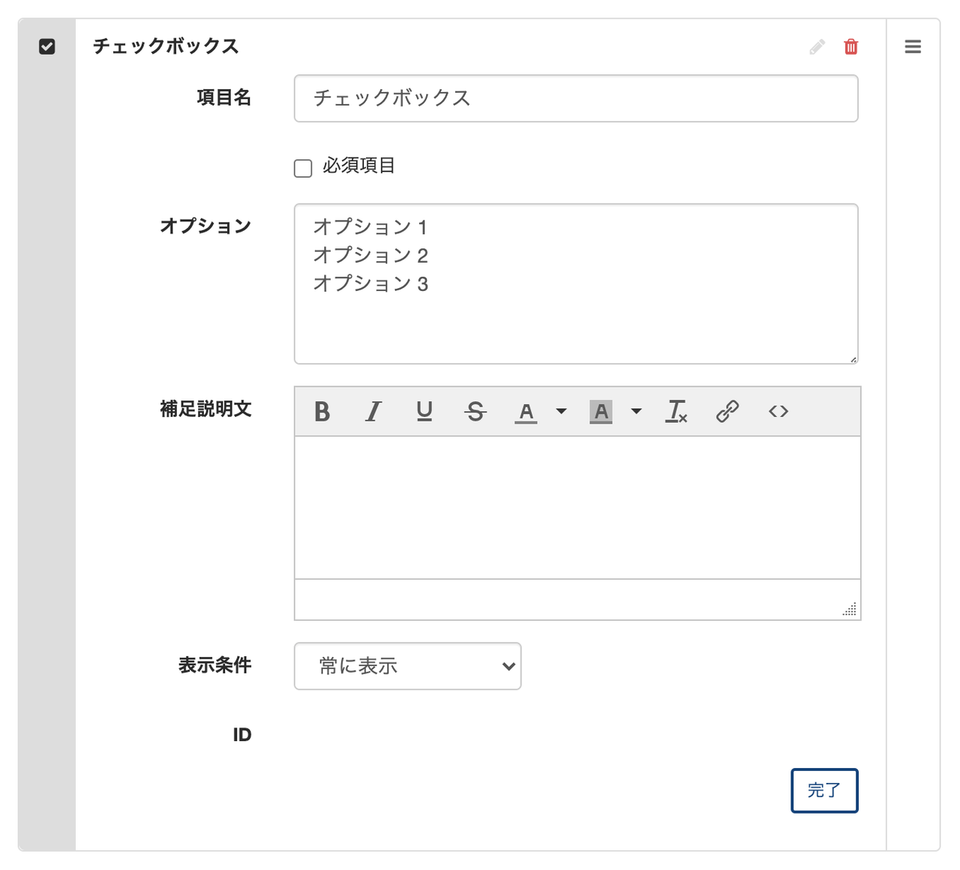This screenshot has height=870, width=960.
Task: Toggle Italic text formatting
Action: (373, 411)
